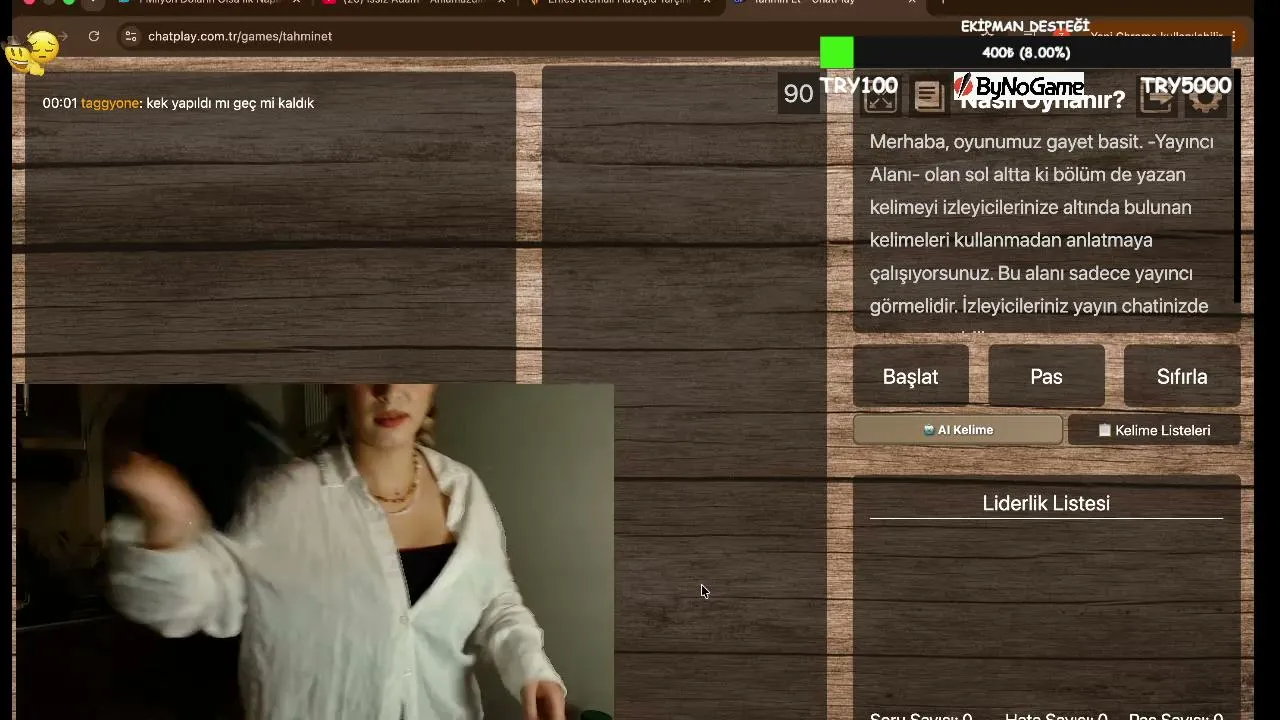The width and height of the screenshot is (1280, 720).
Task: Click the TRY100 label
Action: 859,86
